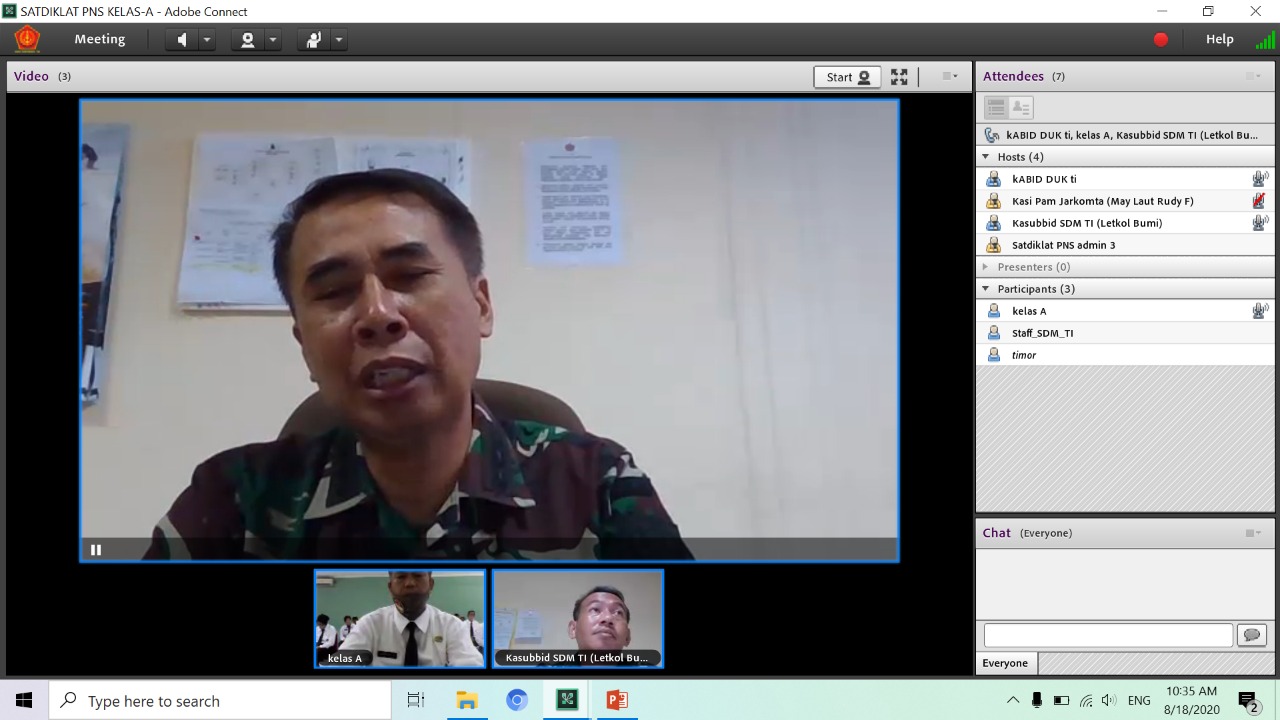Check the green connection status bars
Screen dimensions: 1280x720
point(1265,40)
